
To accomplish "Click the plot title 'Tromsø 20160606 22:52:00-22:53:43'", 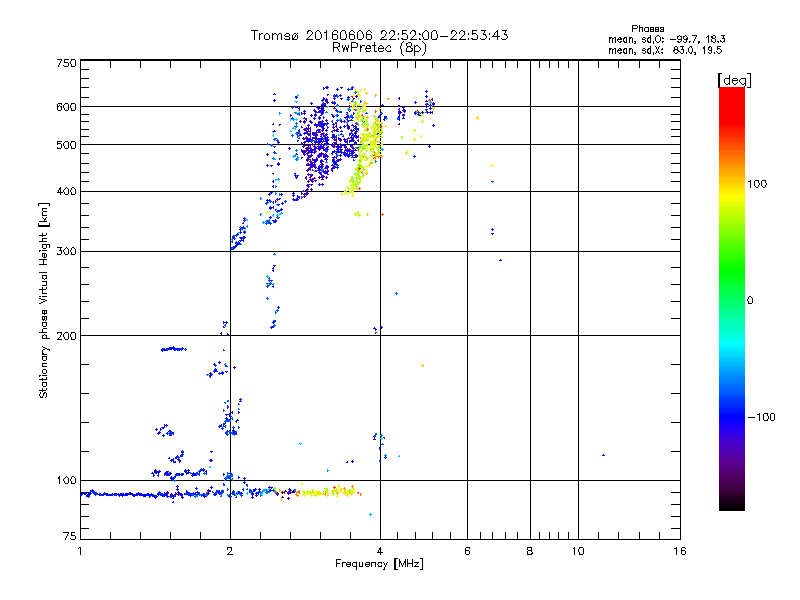I will point(379,35).
